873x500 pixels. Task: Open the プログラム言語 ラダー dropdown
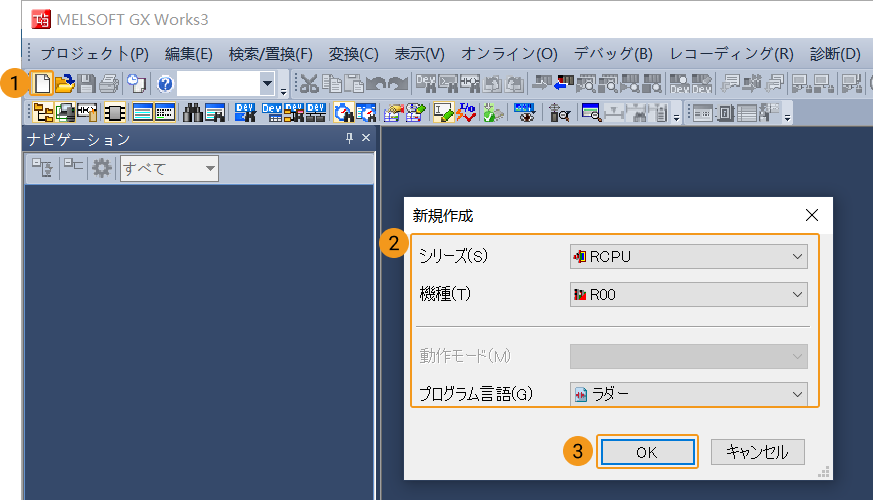click(x=689, y=394)
